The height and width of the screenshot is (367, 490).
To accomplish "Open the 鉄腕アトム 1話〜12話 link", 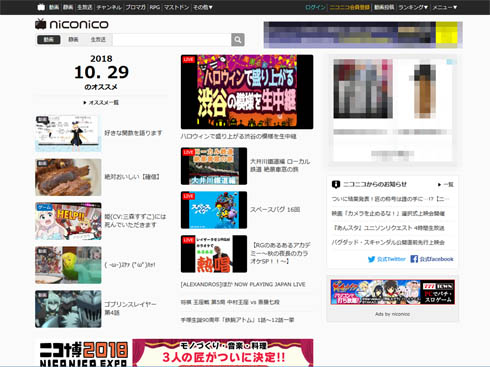I will pos(237,320).
